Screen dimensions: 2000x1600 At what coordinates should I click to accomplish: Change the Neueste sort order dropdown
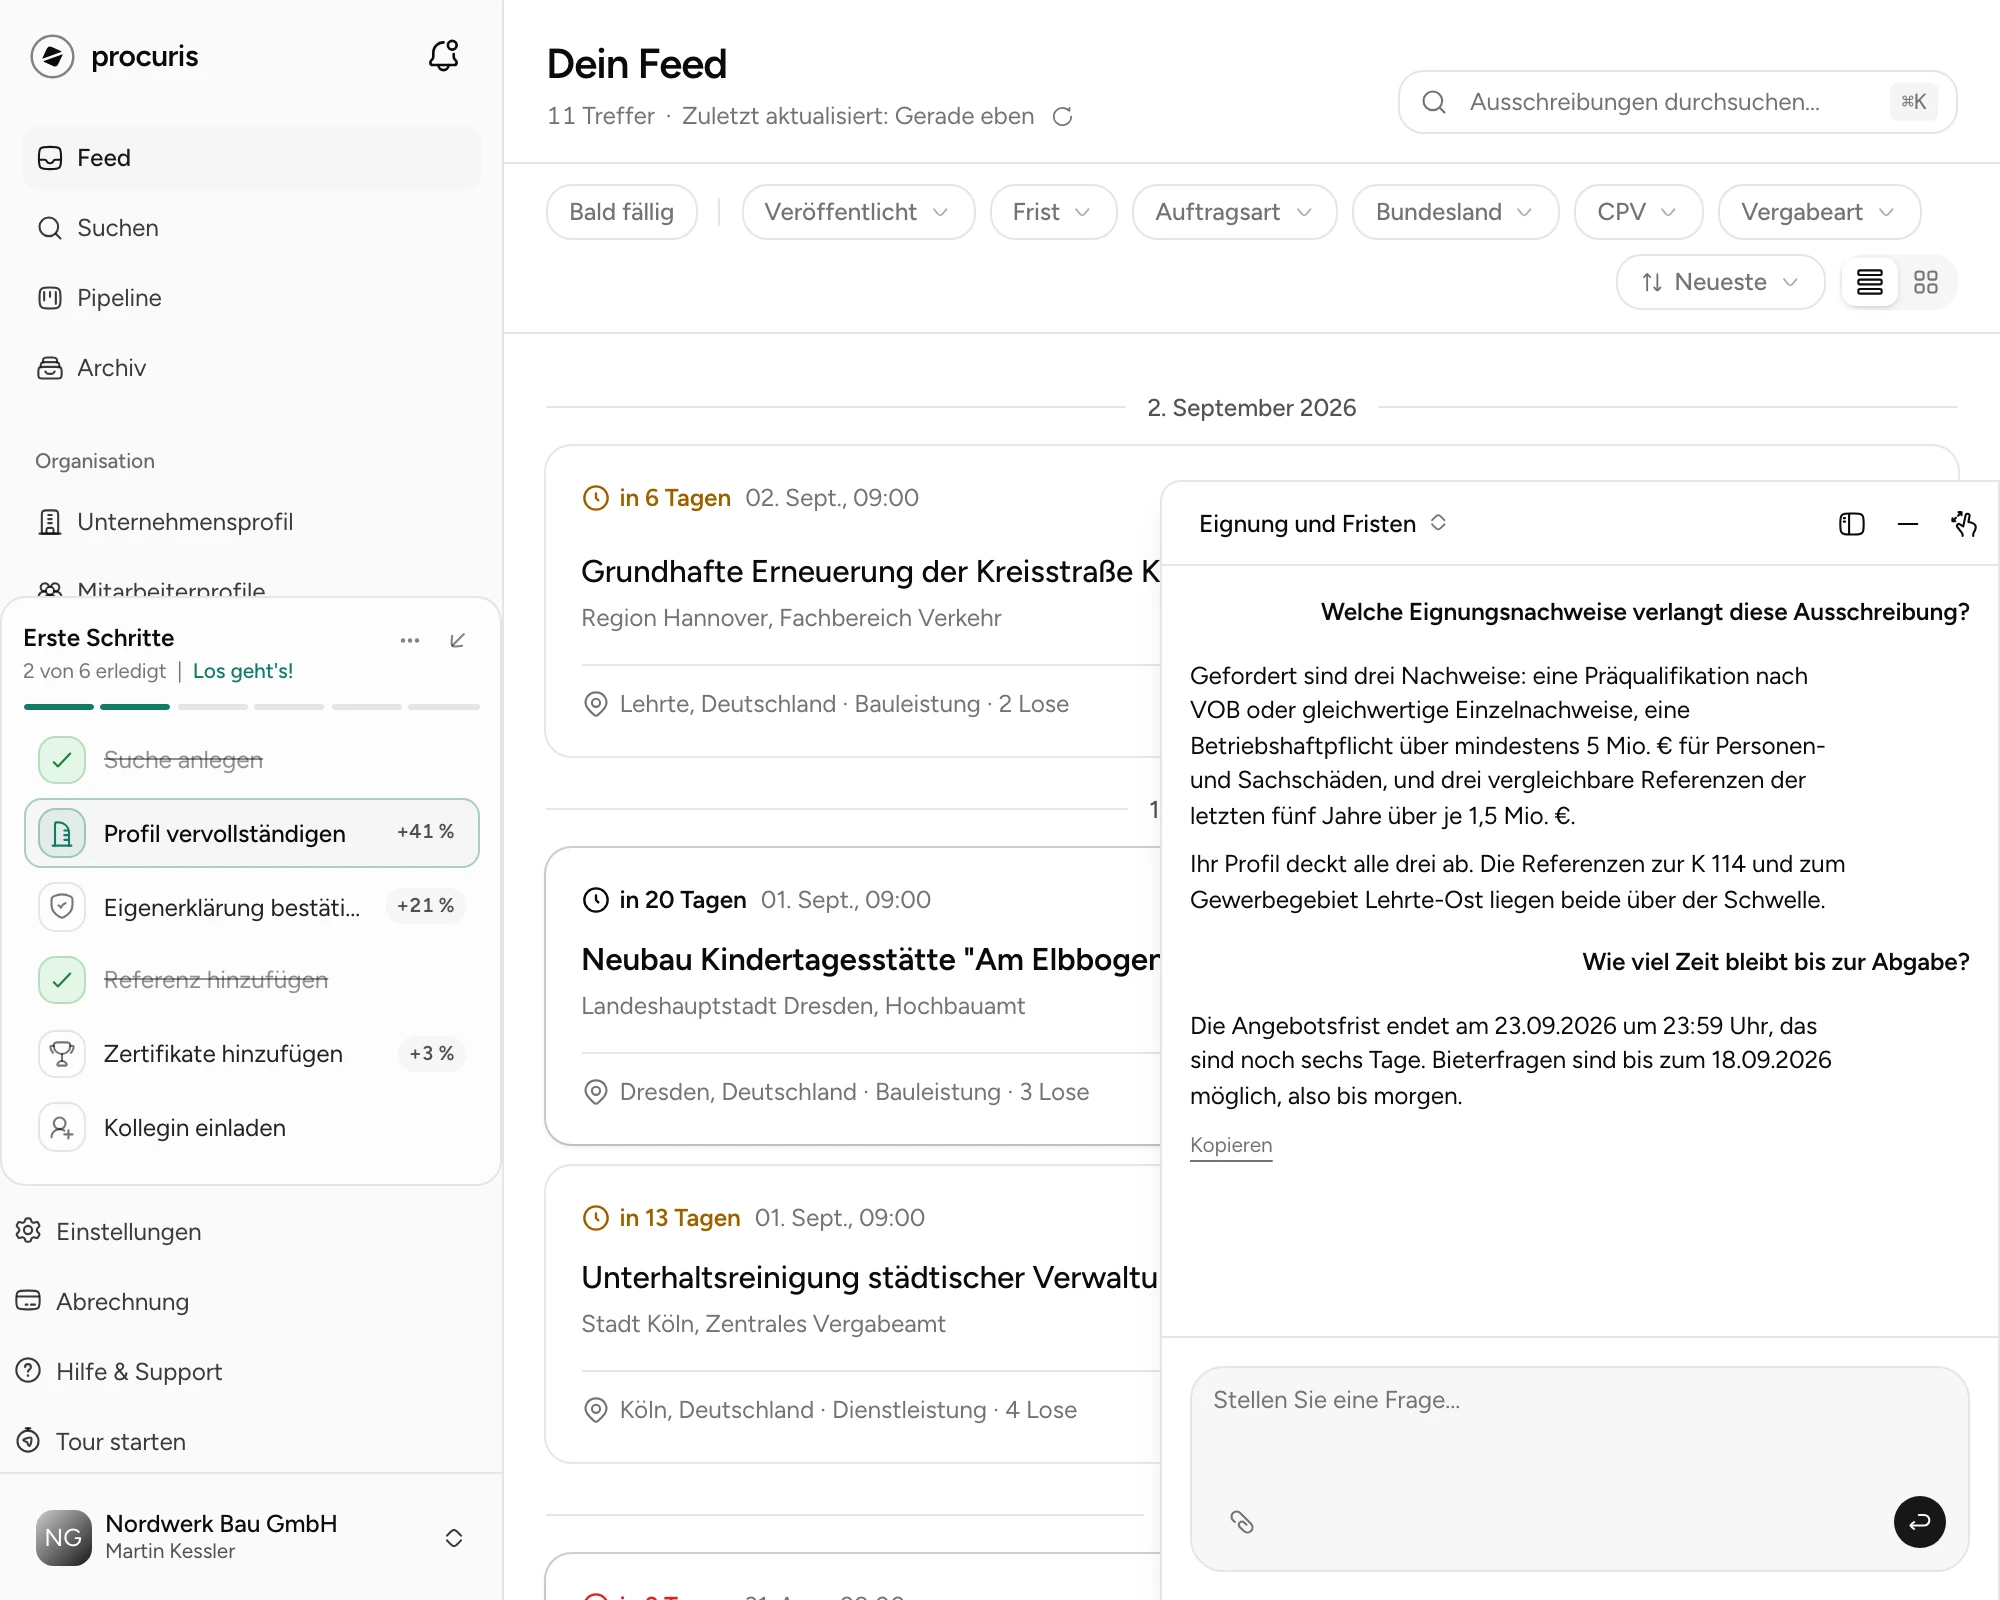click(x=1720, y=283)
